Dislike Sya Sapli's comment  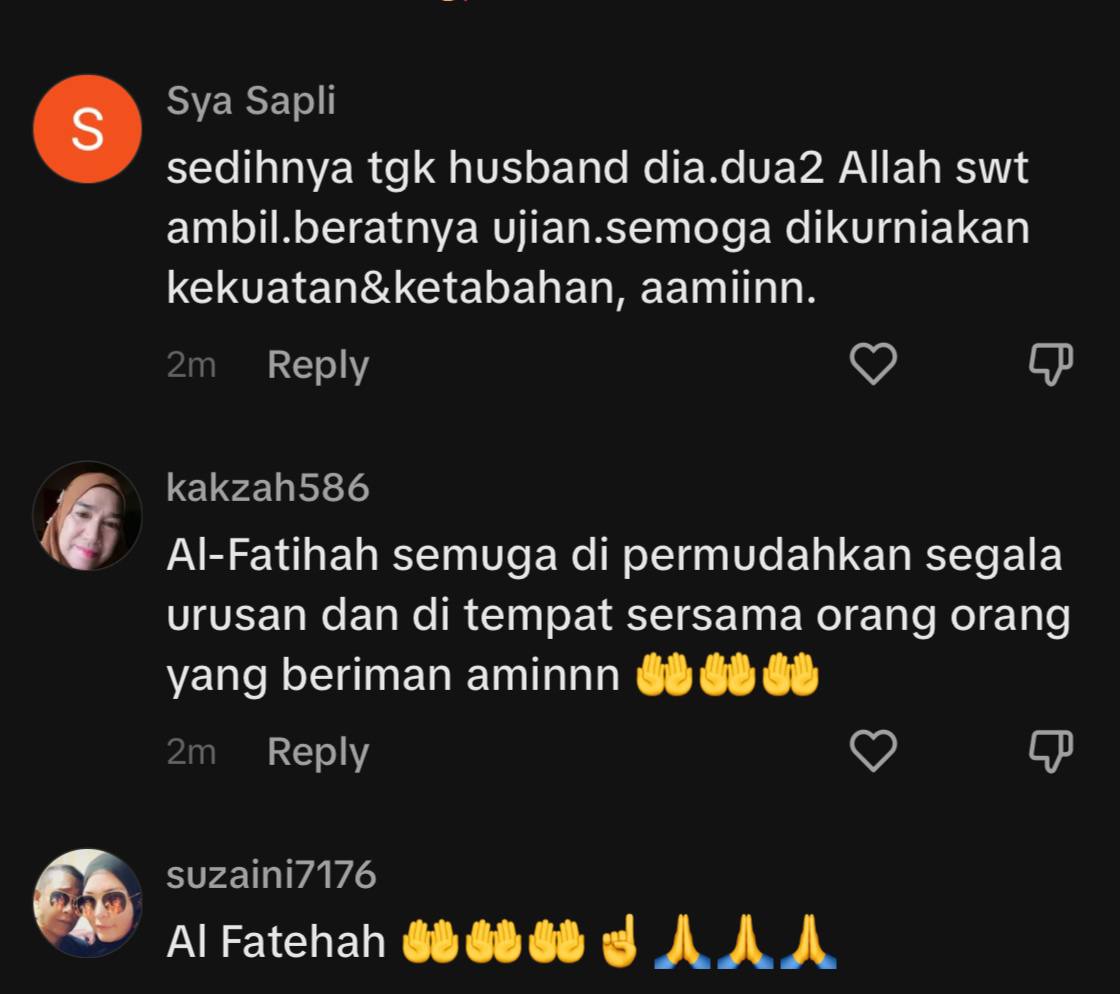point(1051,363)
